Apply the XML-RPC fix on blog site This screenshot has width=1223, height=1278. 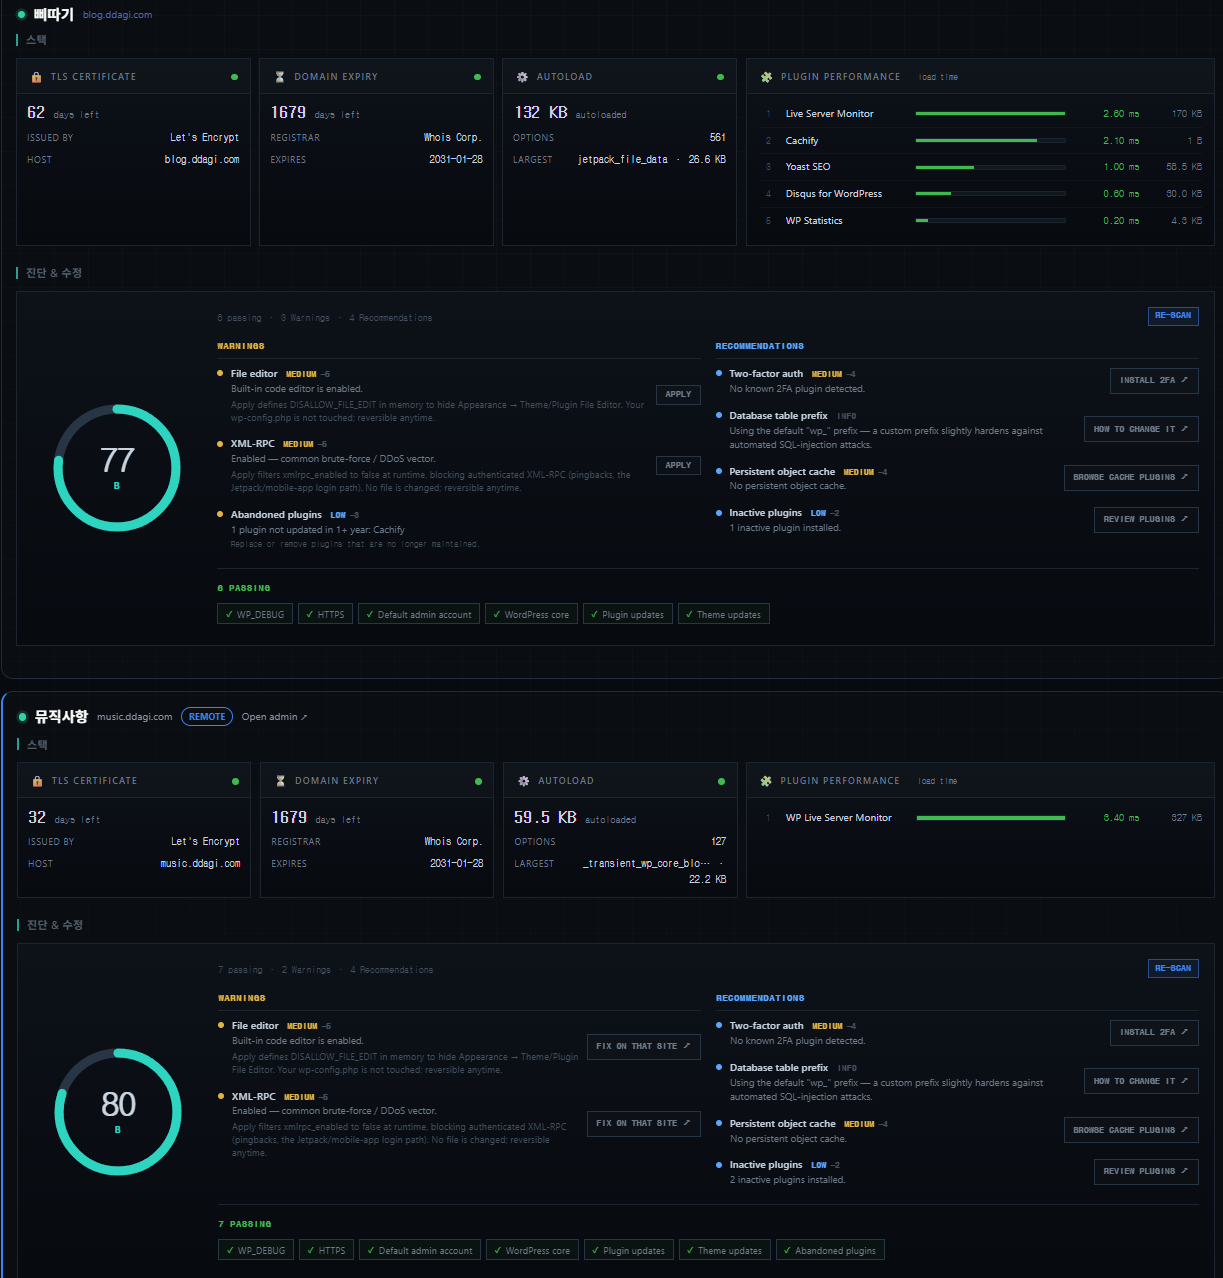[x=678, y=466]
